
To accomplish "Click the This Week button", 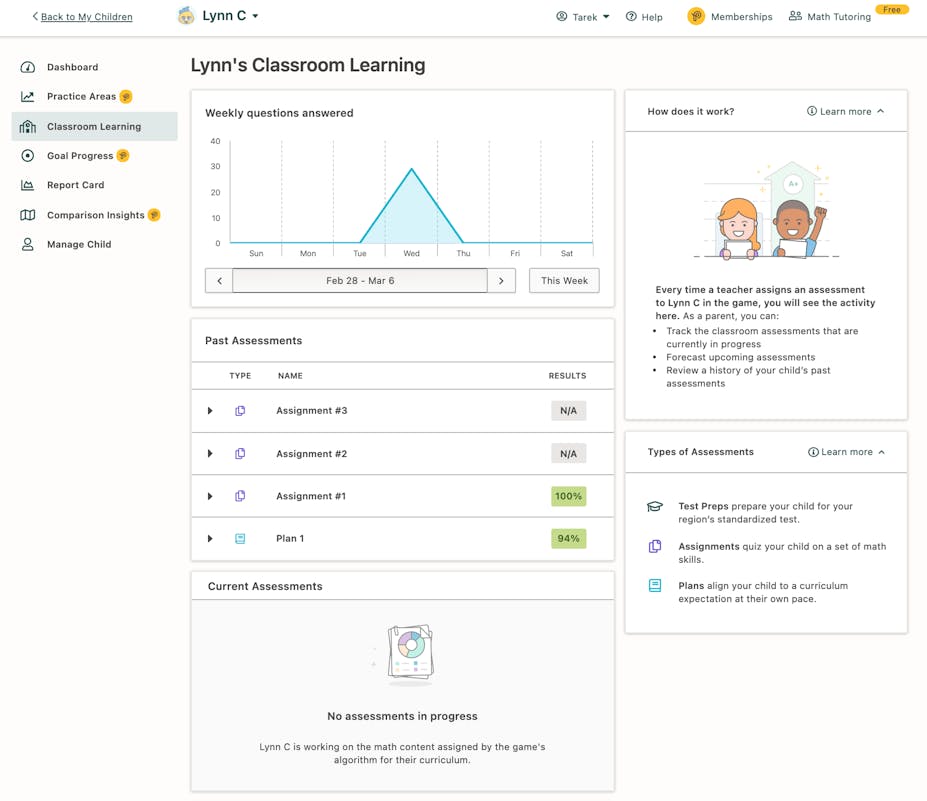I will pyautogui.click(x=563, y=281).
